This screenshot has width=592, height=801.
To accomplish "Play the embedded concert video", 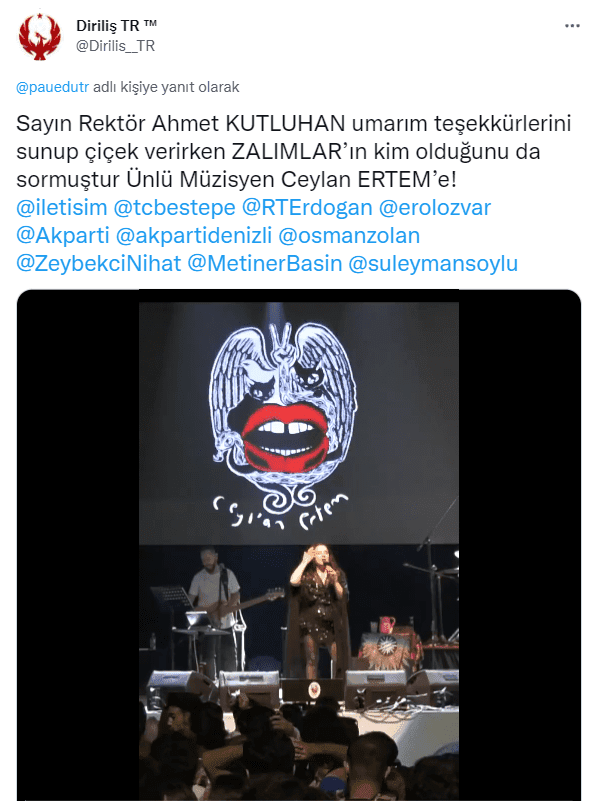I will pos(299,545).
